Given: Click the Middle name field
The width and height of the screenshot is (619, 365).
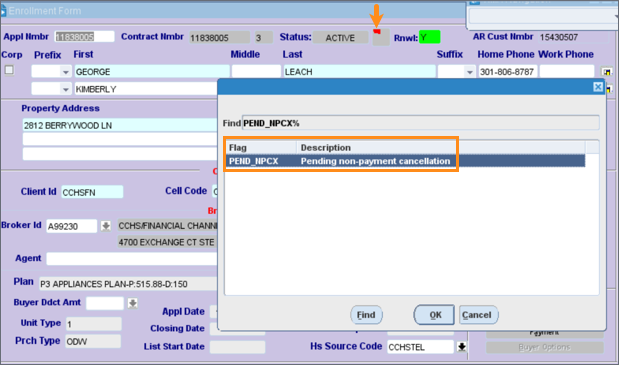Looking at the screenshot, I should coord(256,72).
